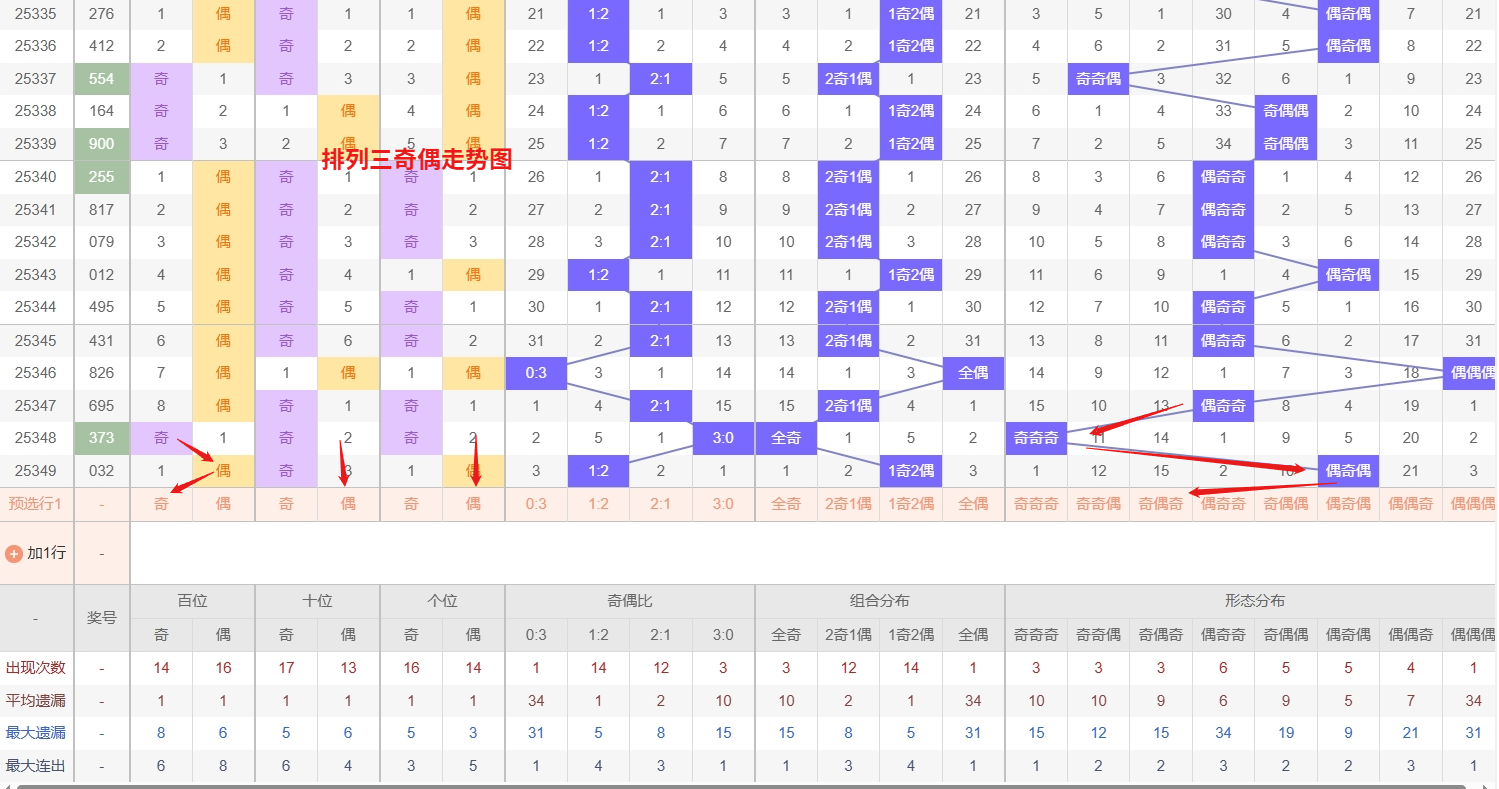Click the 奇偶比 column group header
The height and width of the screenshot is (789, 1499).
tap(630, 601)
